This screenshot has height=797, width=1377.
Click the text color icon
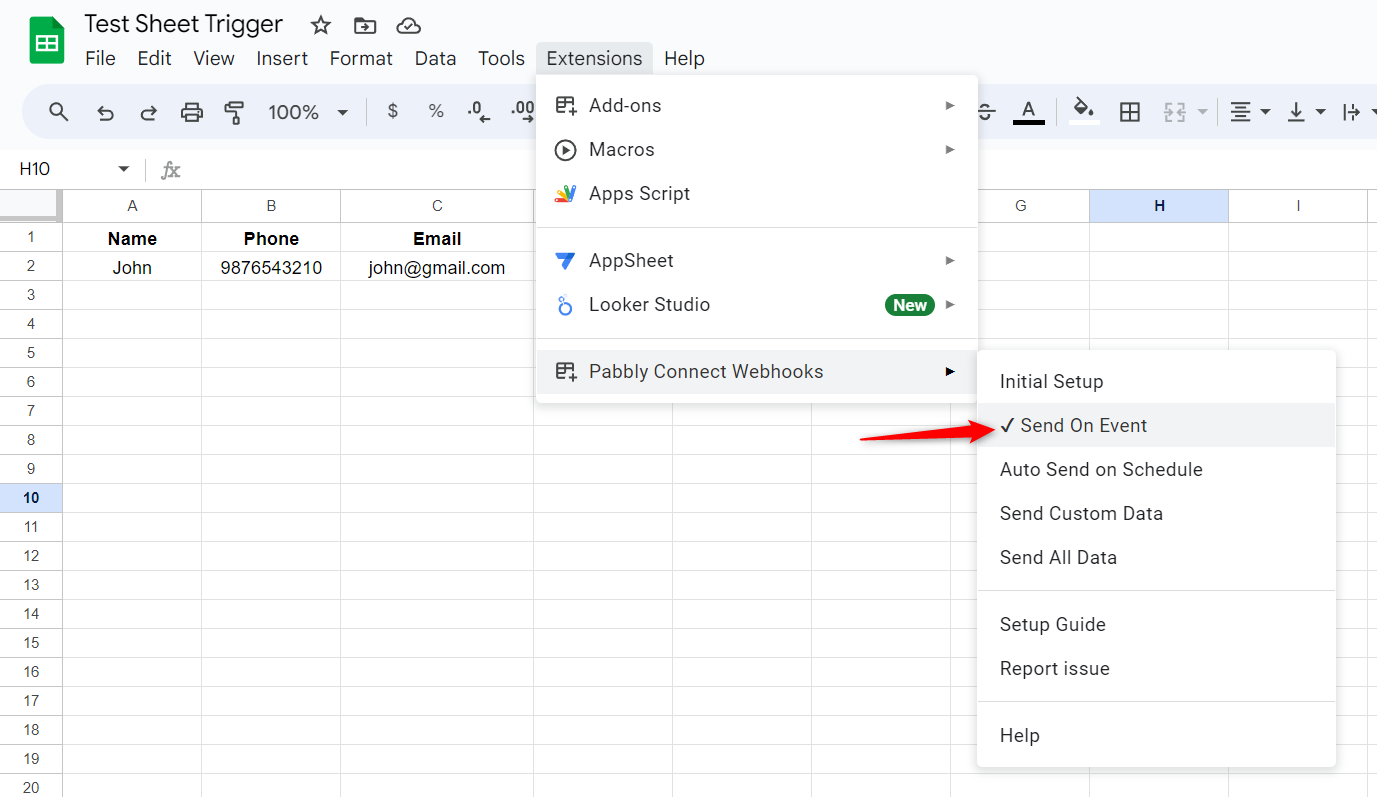[x=1029, y=112]
